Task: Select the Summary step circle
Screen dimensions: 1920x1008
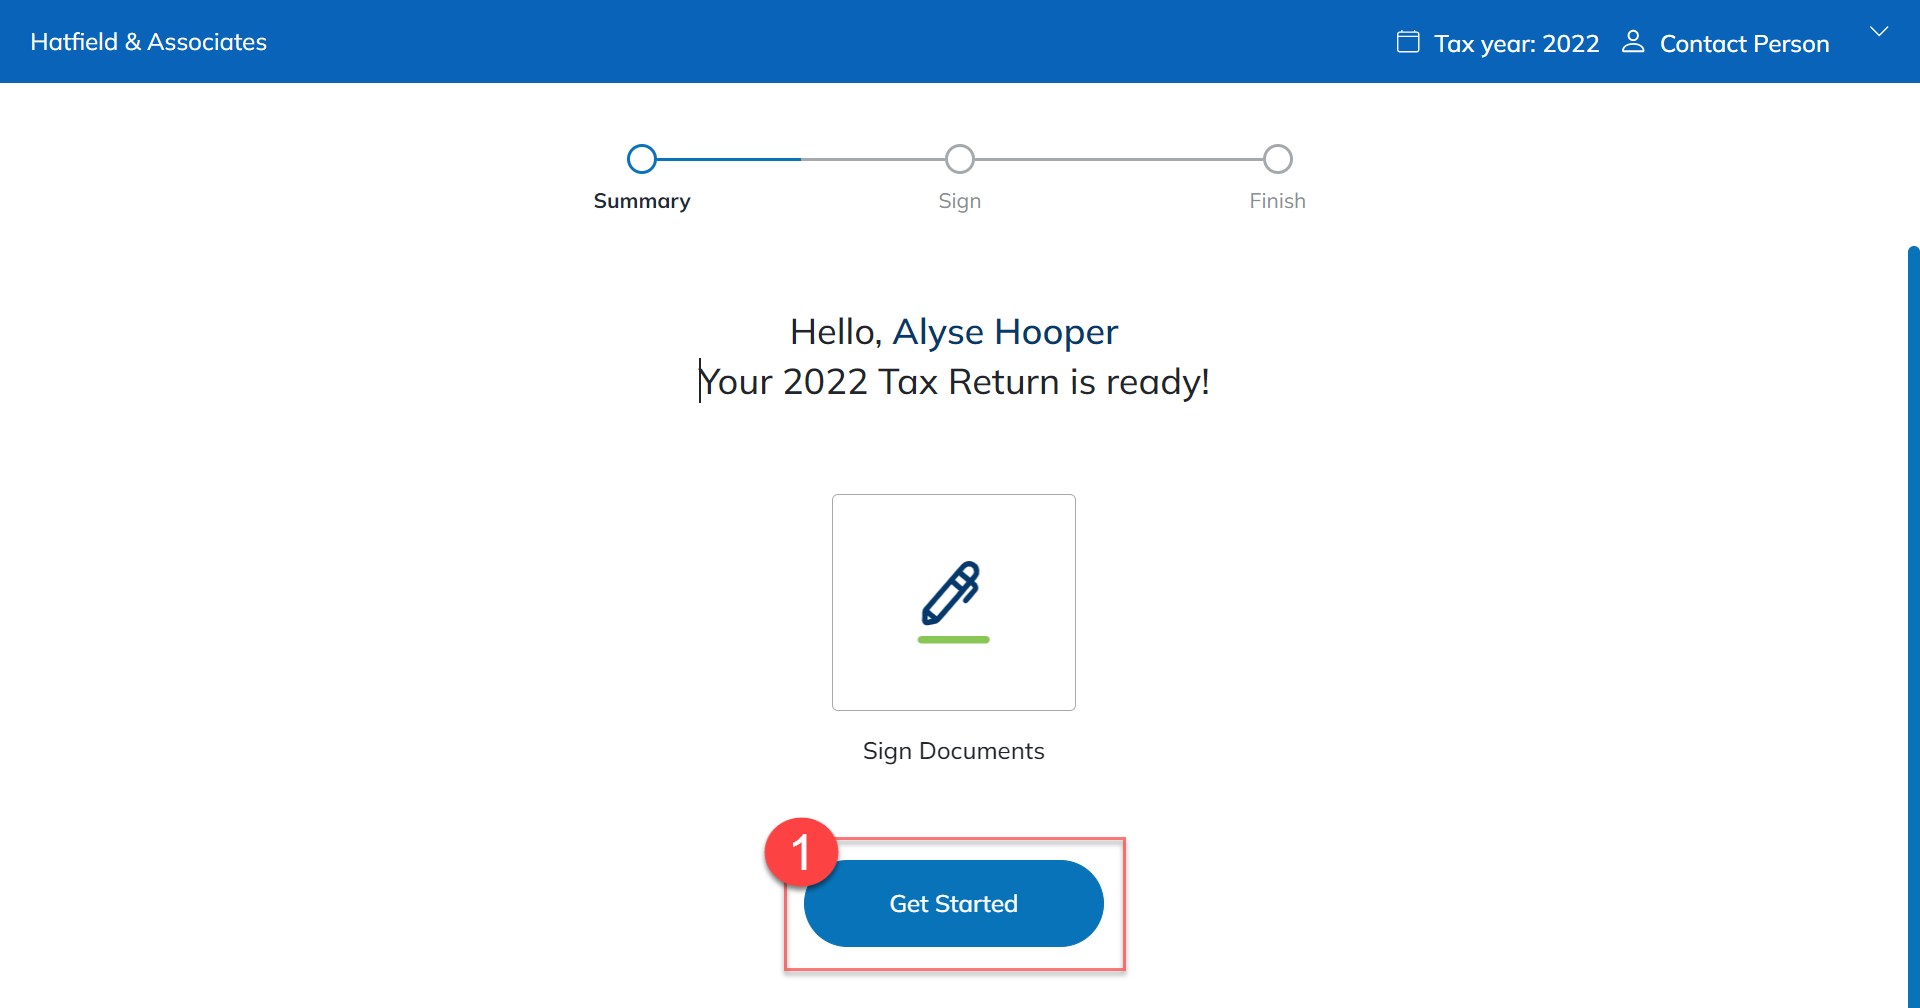Action: click(x=642, y=159)
